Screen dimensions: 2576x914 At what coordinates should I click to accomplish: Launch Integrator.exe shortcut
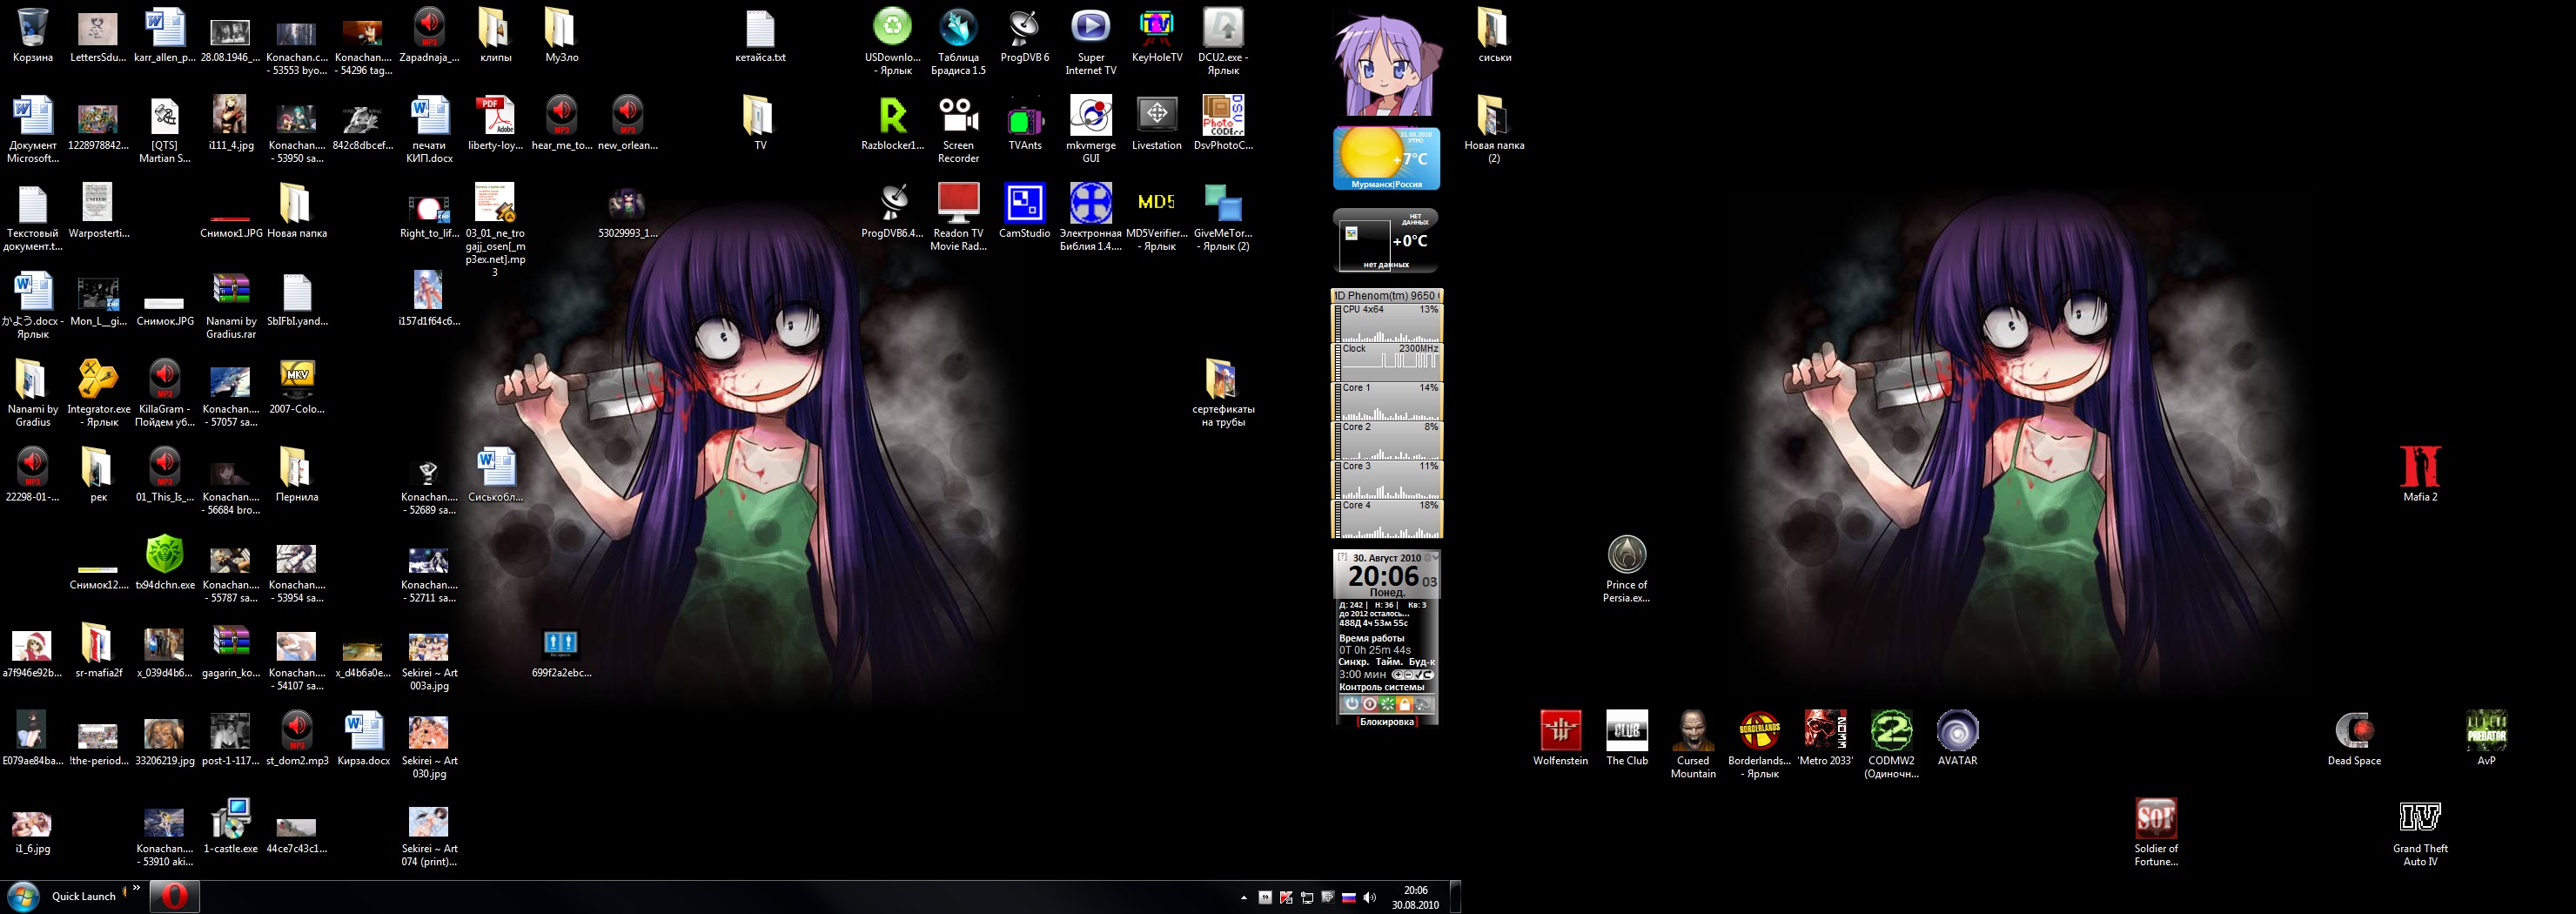(98, 393)
